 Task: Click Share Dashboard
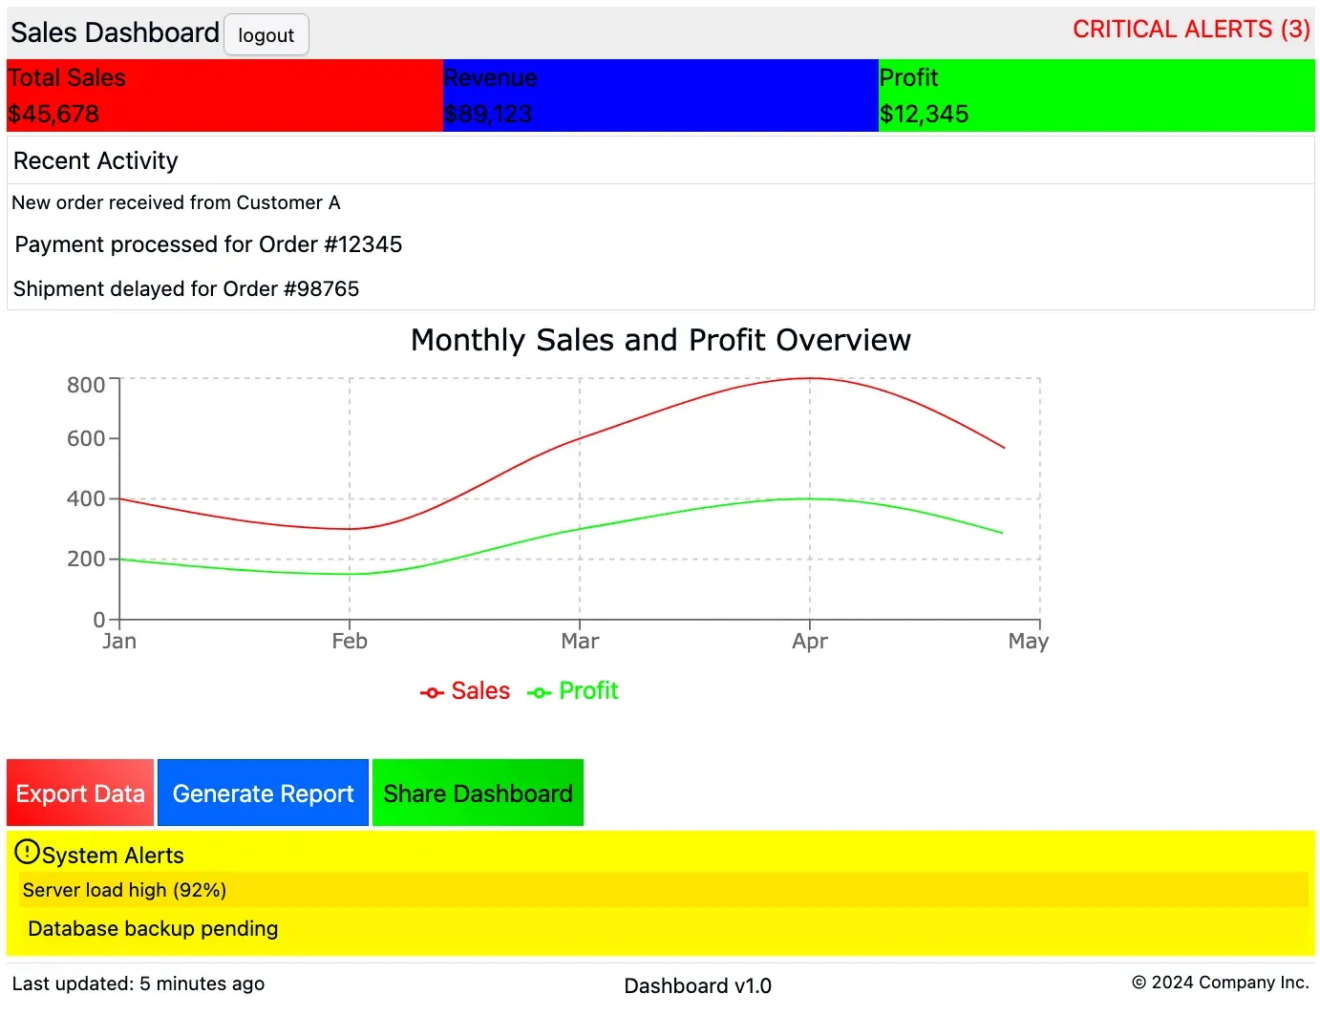(x=478, y=792)
